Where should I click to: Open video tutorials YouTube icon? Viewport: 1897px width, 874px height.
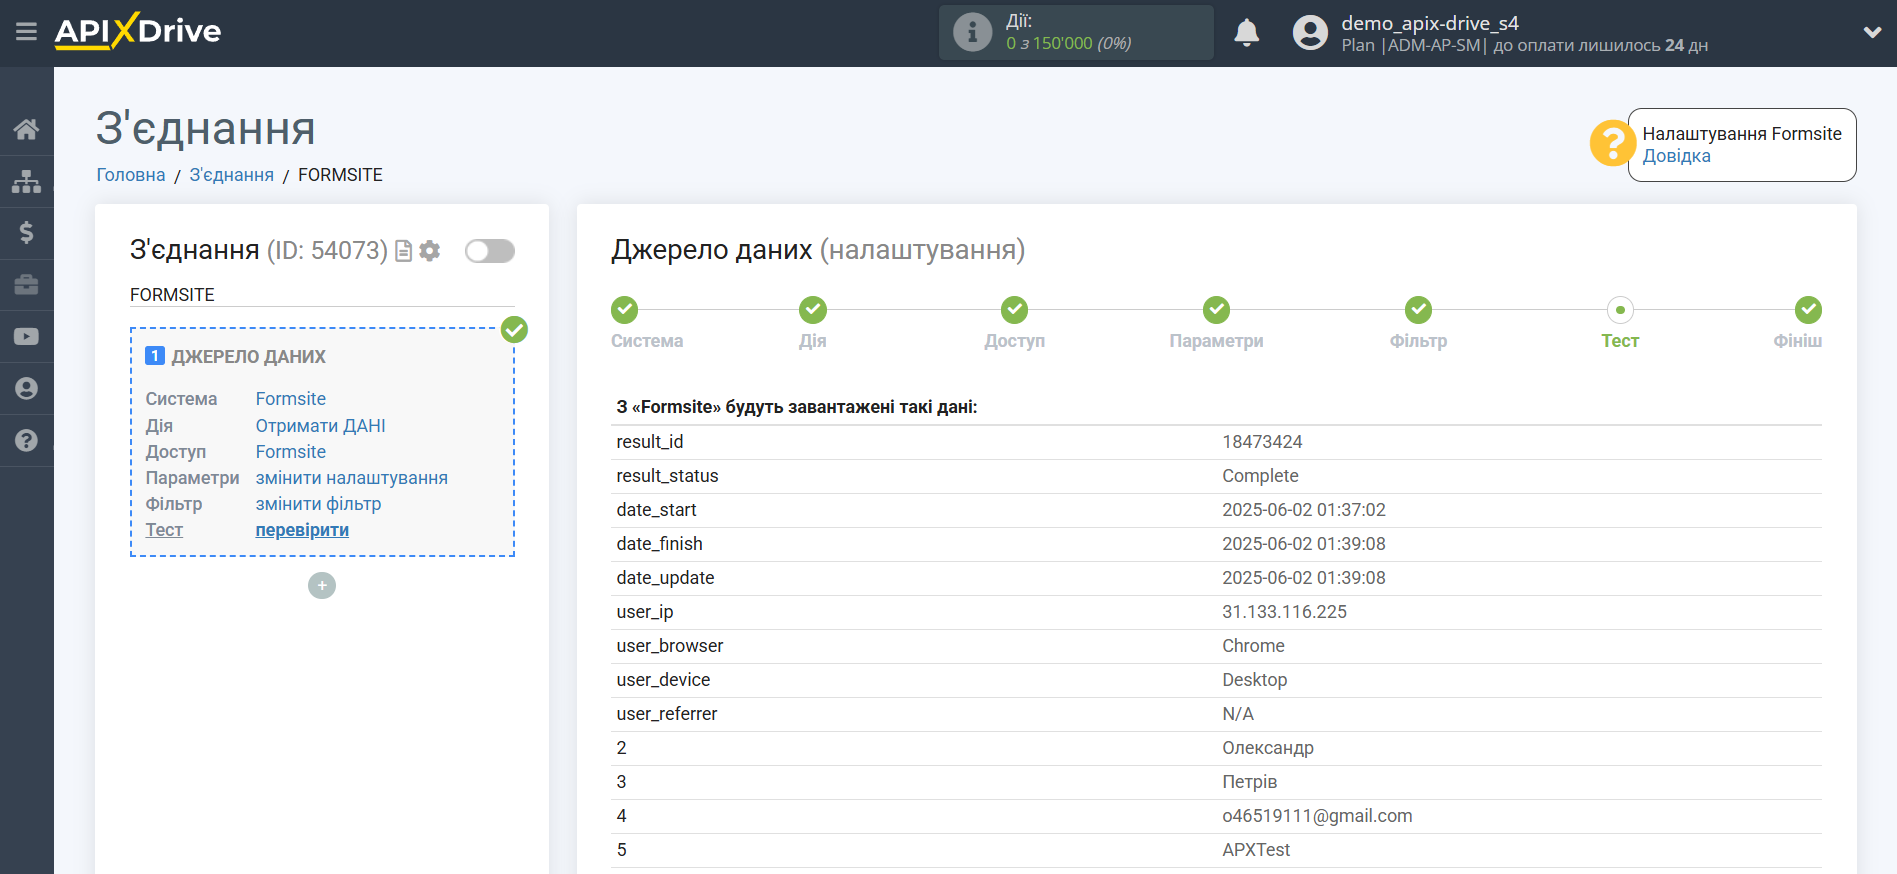click(x=27, y=337)
